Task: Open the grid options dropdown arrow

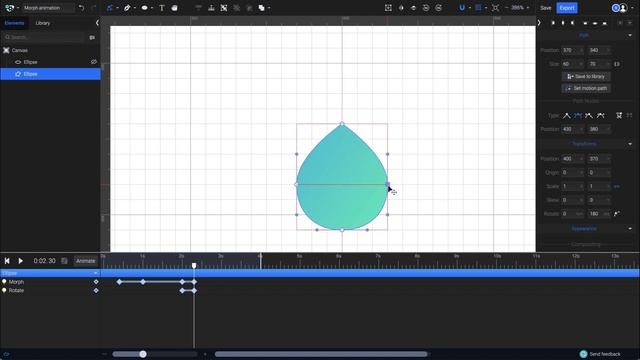Action: tap(486, 8)
